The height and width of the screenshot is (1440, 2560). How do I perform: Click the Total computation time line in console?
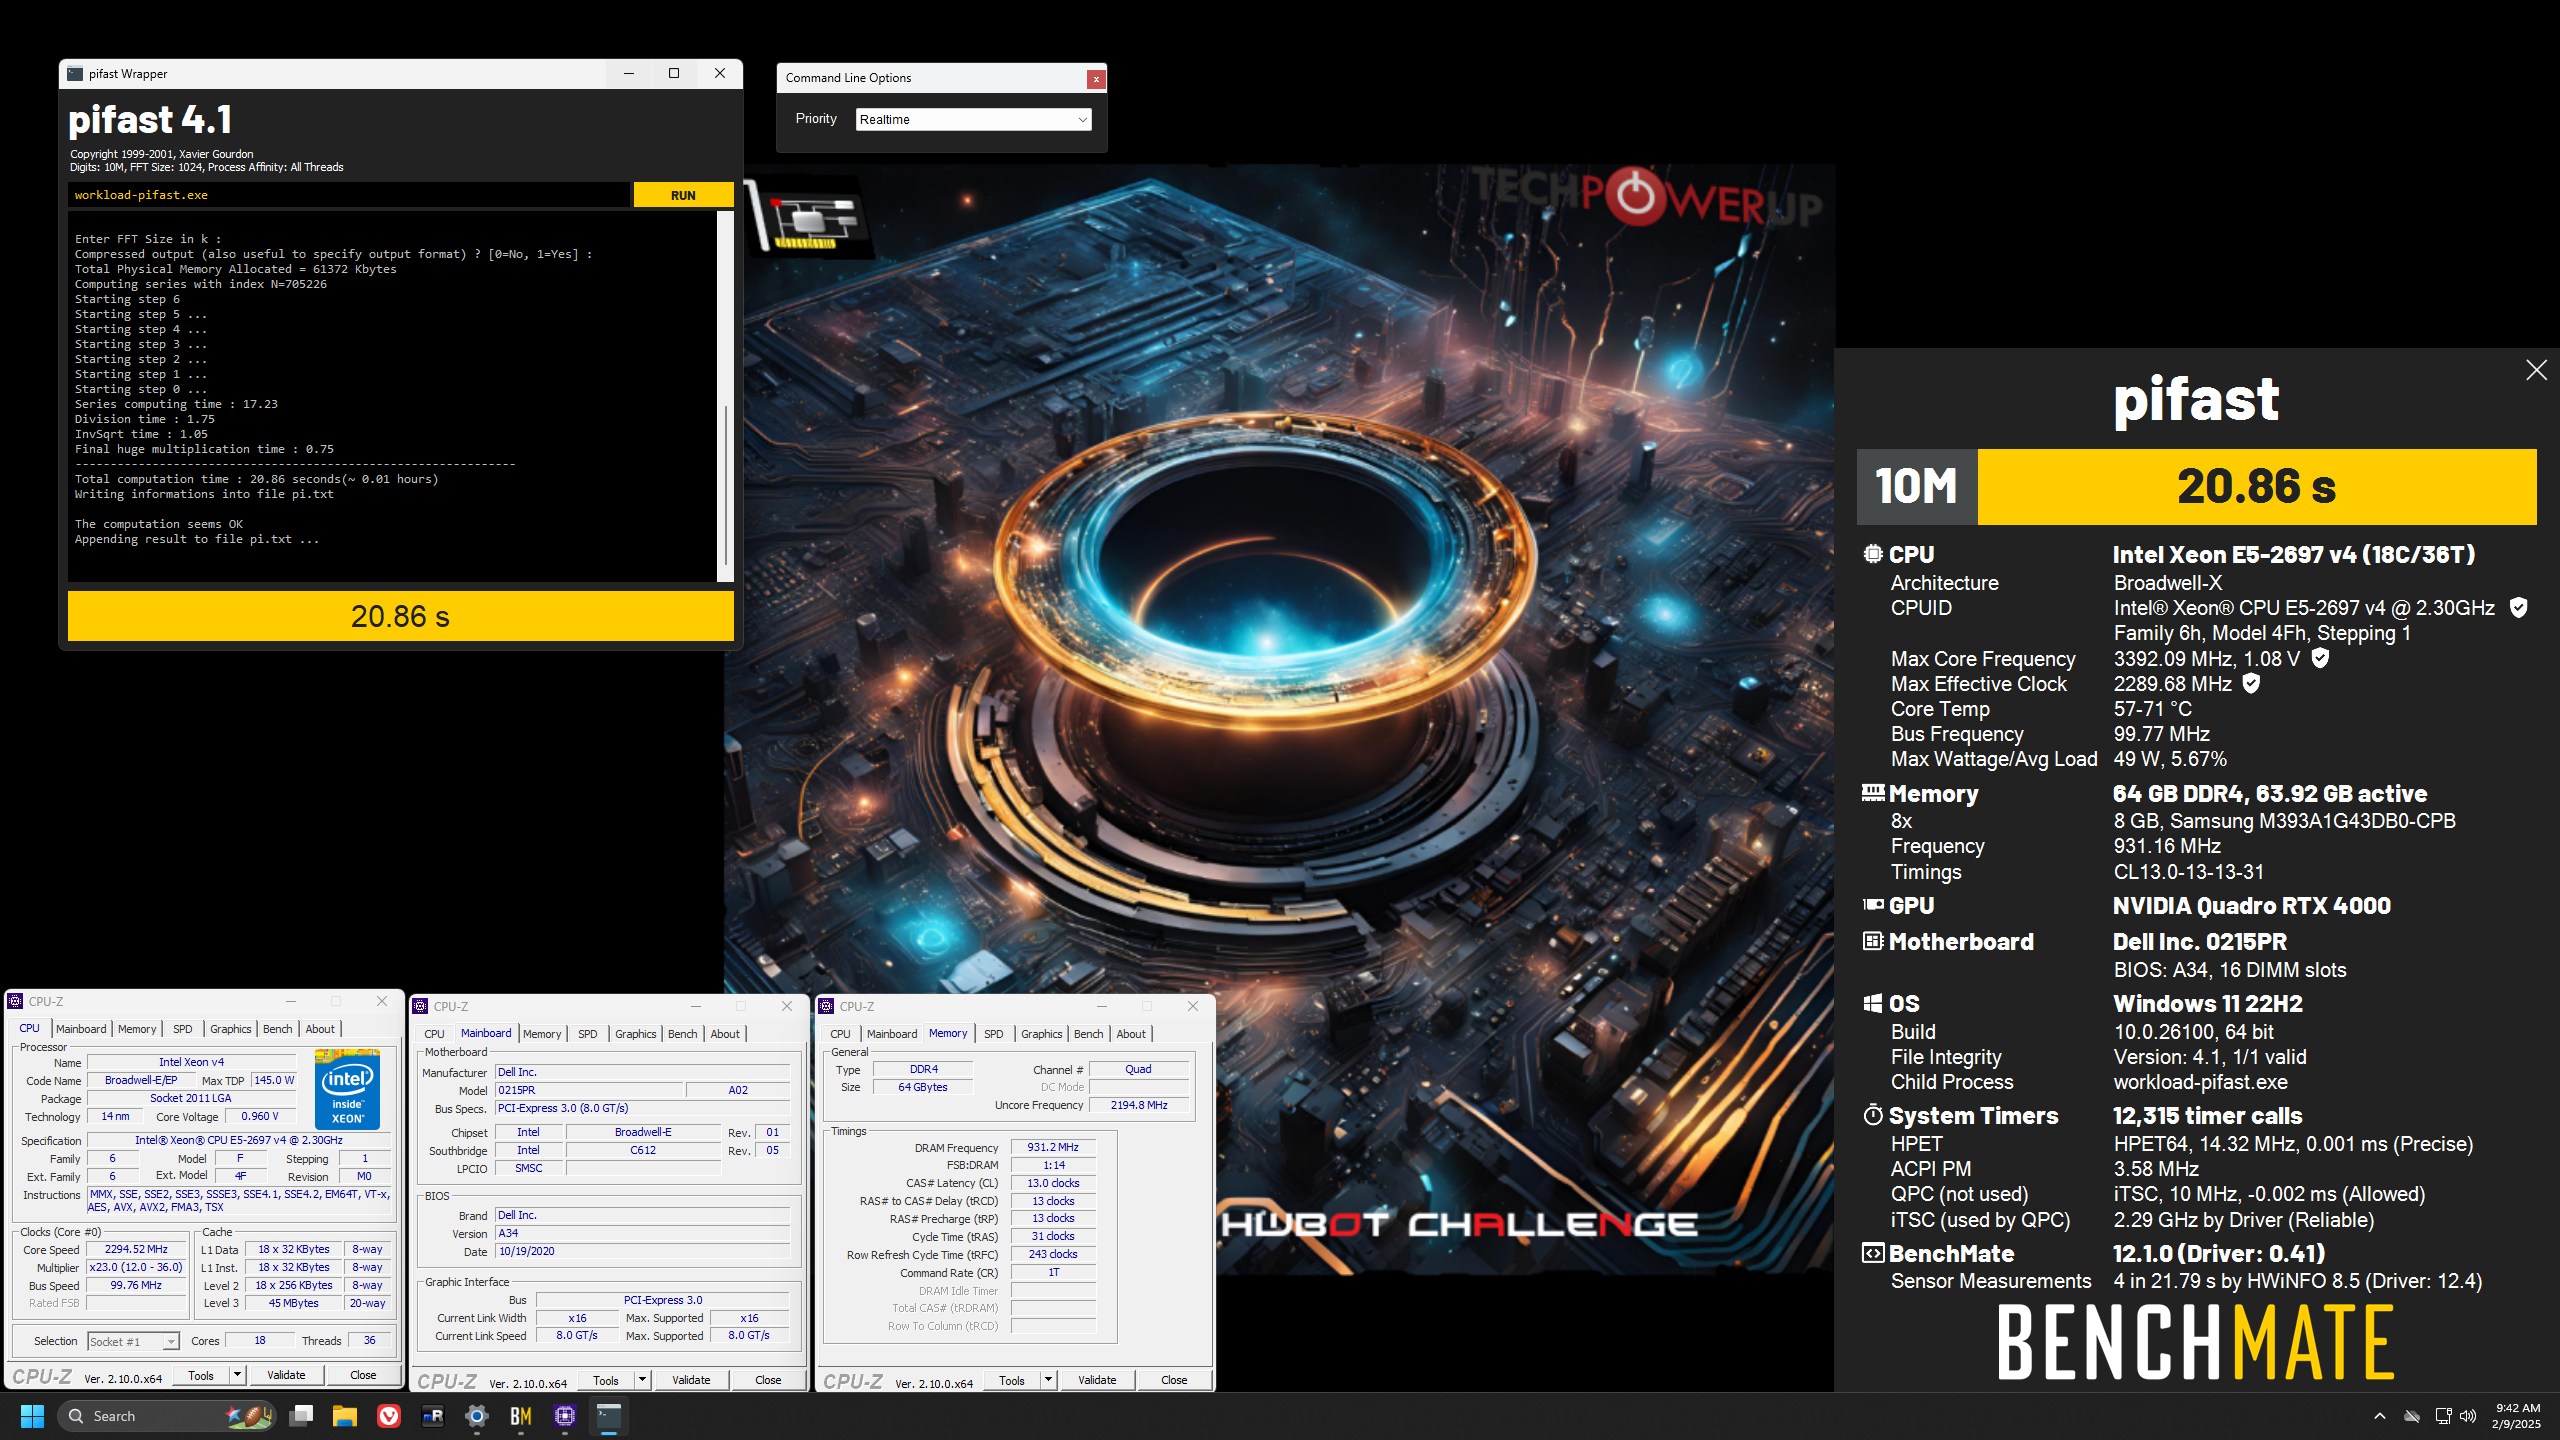[256, 479]
